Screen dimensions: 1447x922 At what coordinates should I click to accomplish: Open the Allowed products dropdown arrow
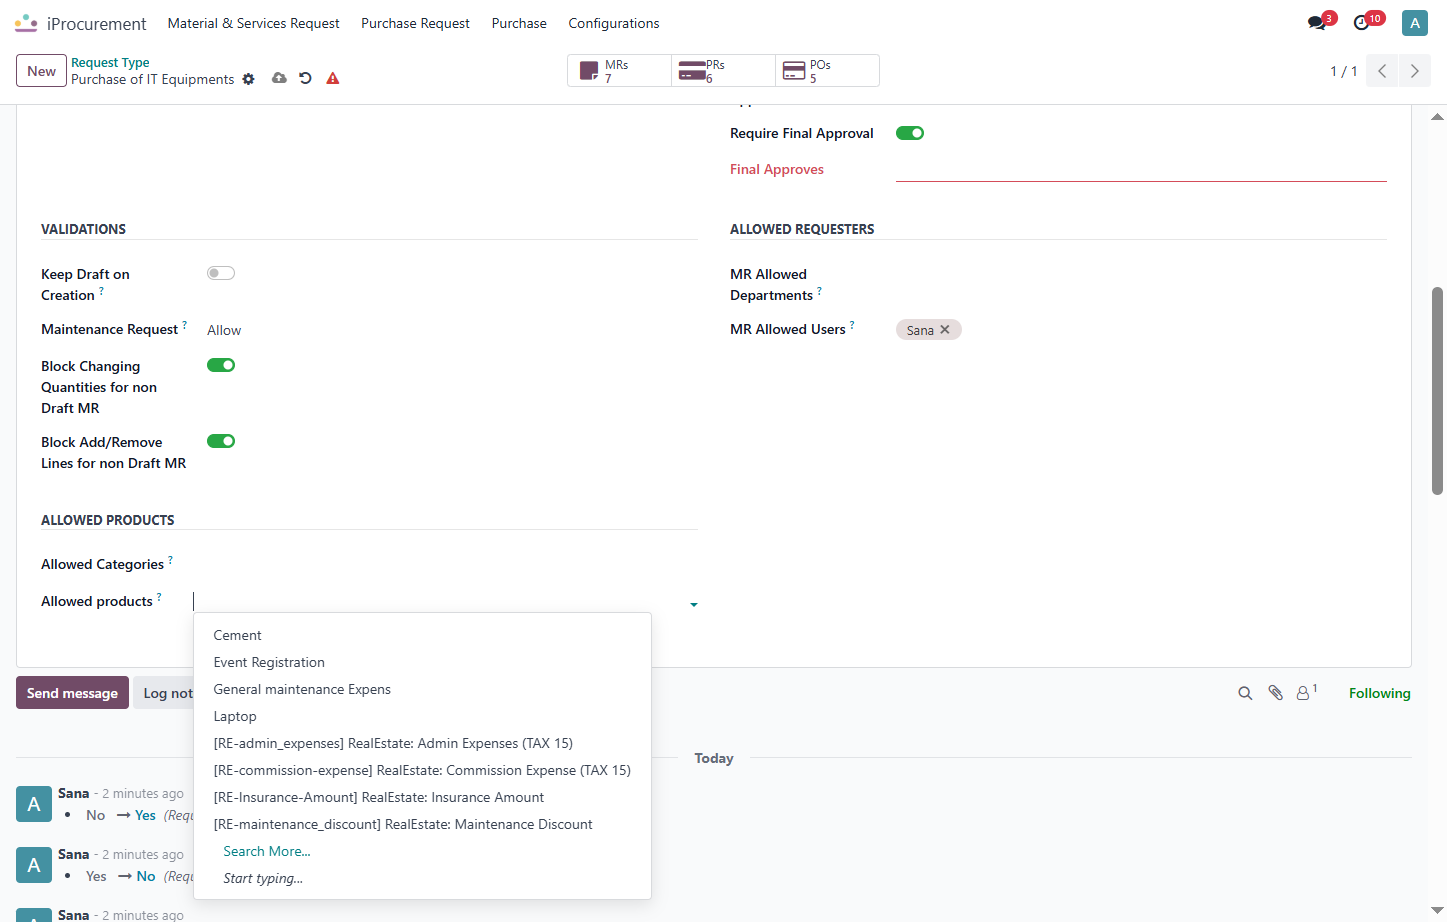pos(694,604)
